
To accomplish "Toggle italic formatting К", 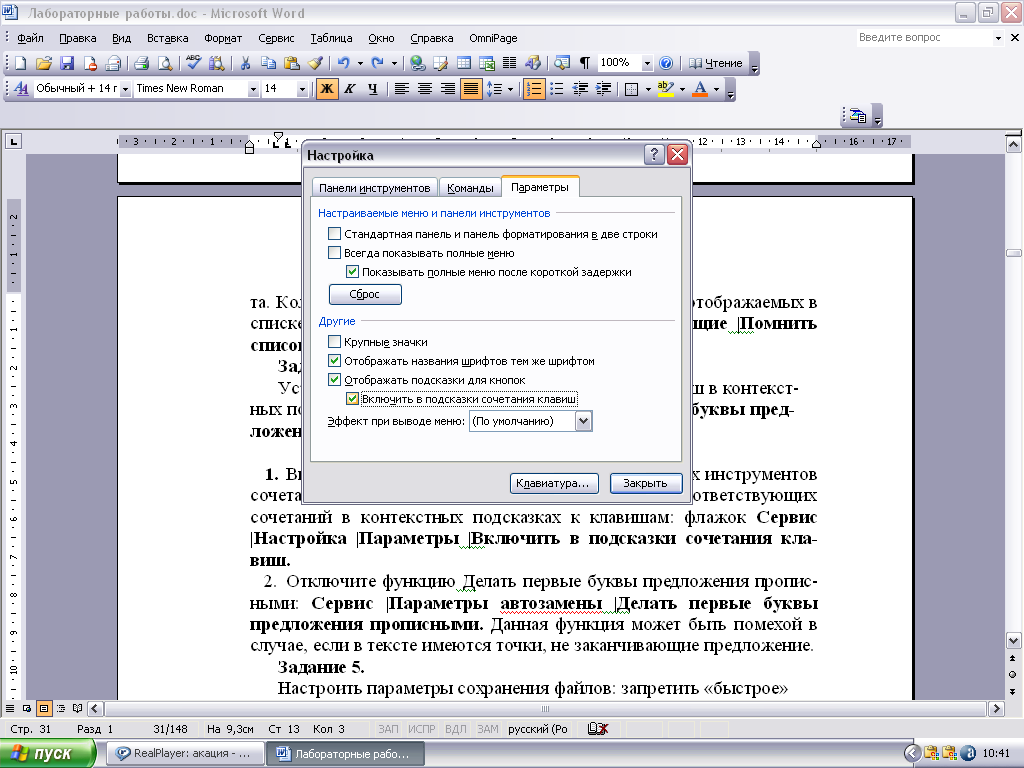I will point(350,89).
